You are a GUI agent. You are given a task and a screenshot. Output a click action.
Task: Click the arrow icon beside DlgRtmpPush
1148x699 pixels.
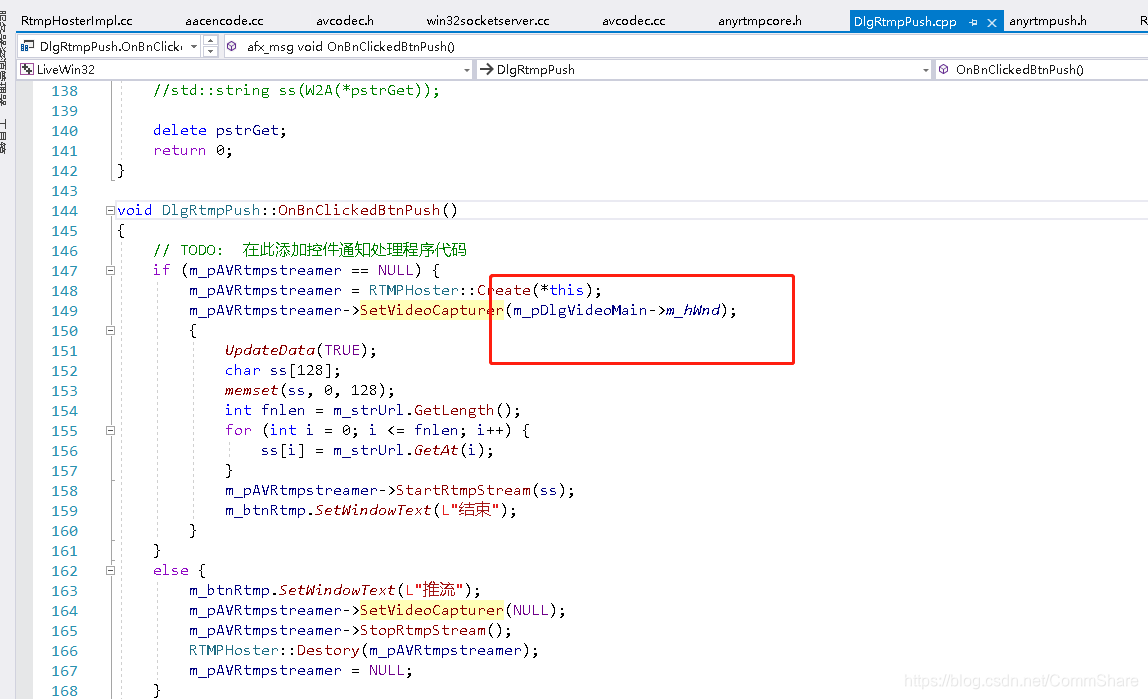tap(486, 70)
